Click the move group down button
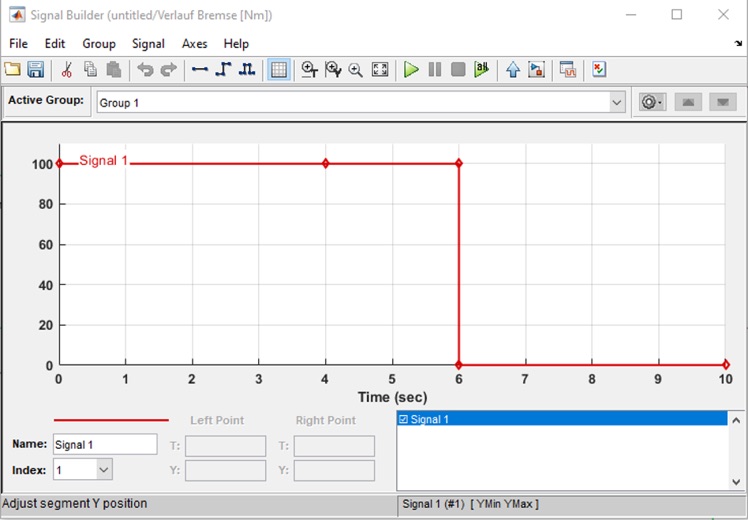This screenshot has height=520, width=748. 723,103
